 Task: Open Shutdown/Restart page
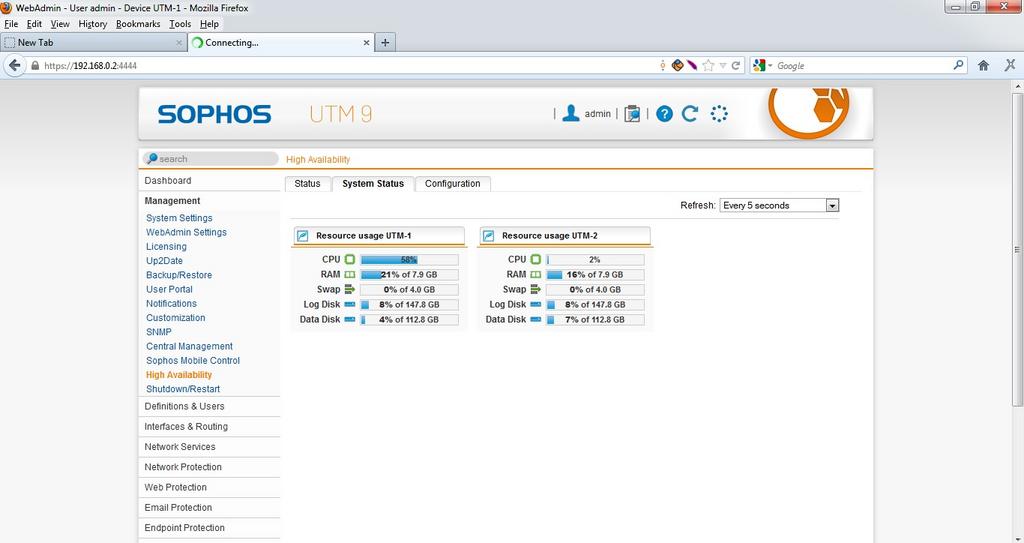click(x=183, y=389)
